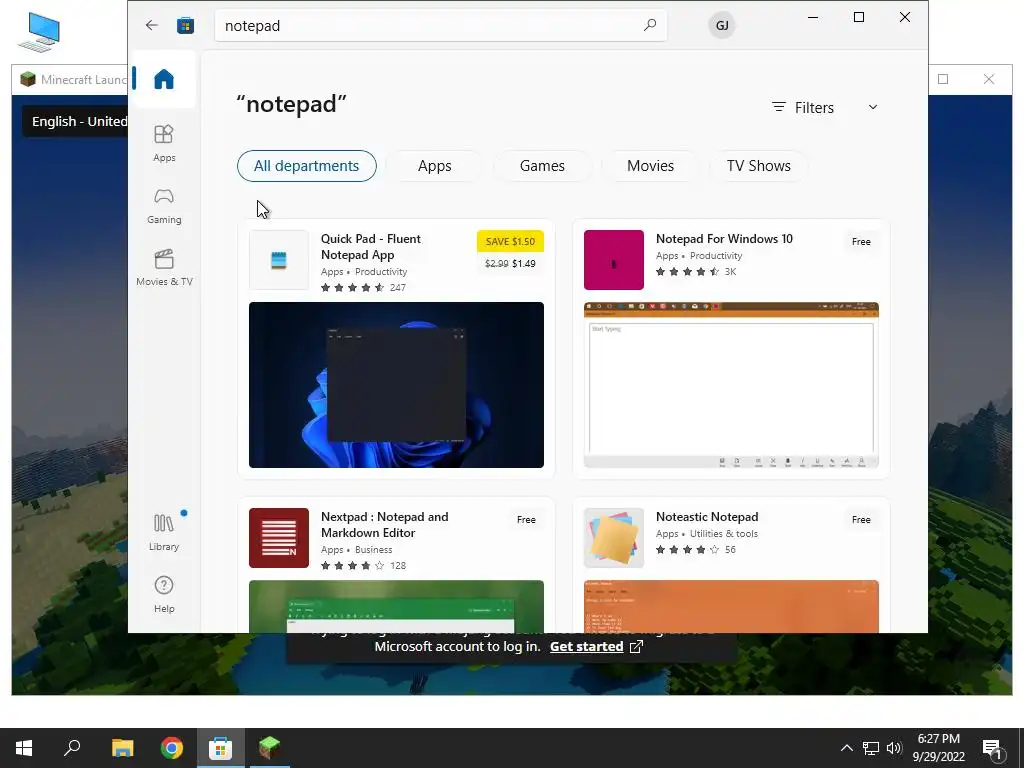
Task: Open the notification center icon
Action: (x=993, y=748)
